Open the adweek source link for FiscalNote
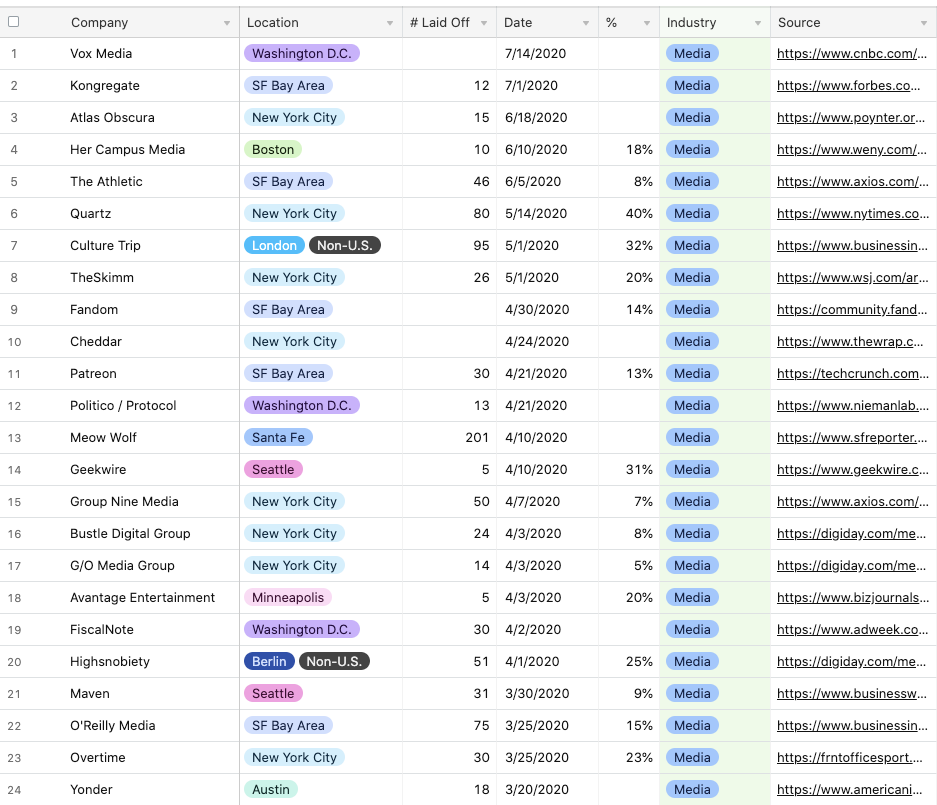This screenshot has width=937, height=805. pyautogui.click(x=852, y=630)
